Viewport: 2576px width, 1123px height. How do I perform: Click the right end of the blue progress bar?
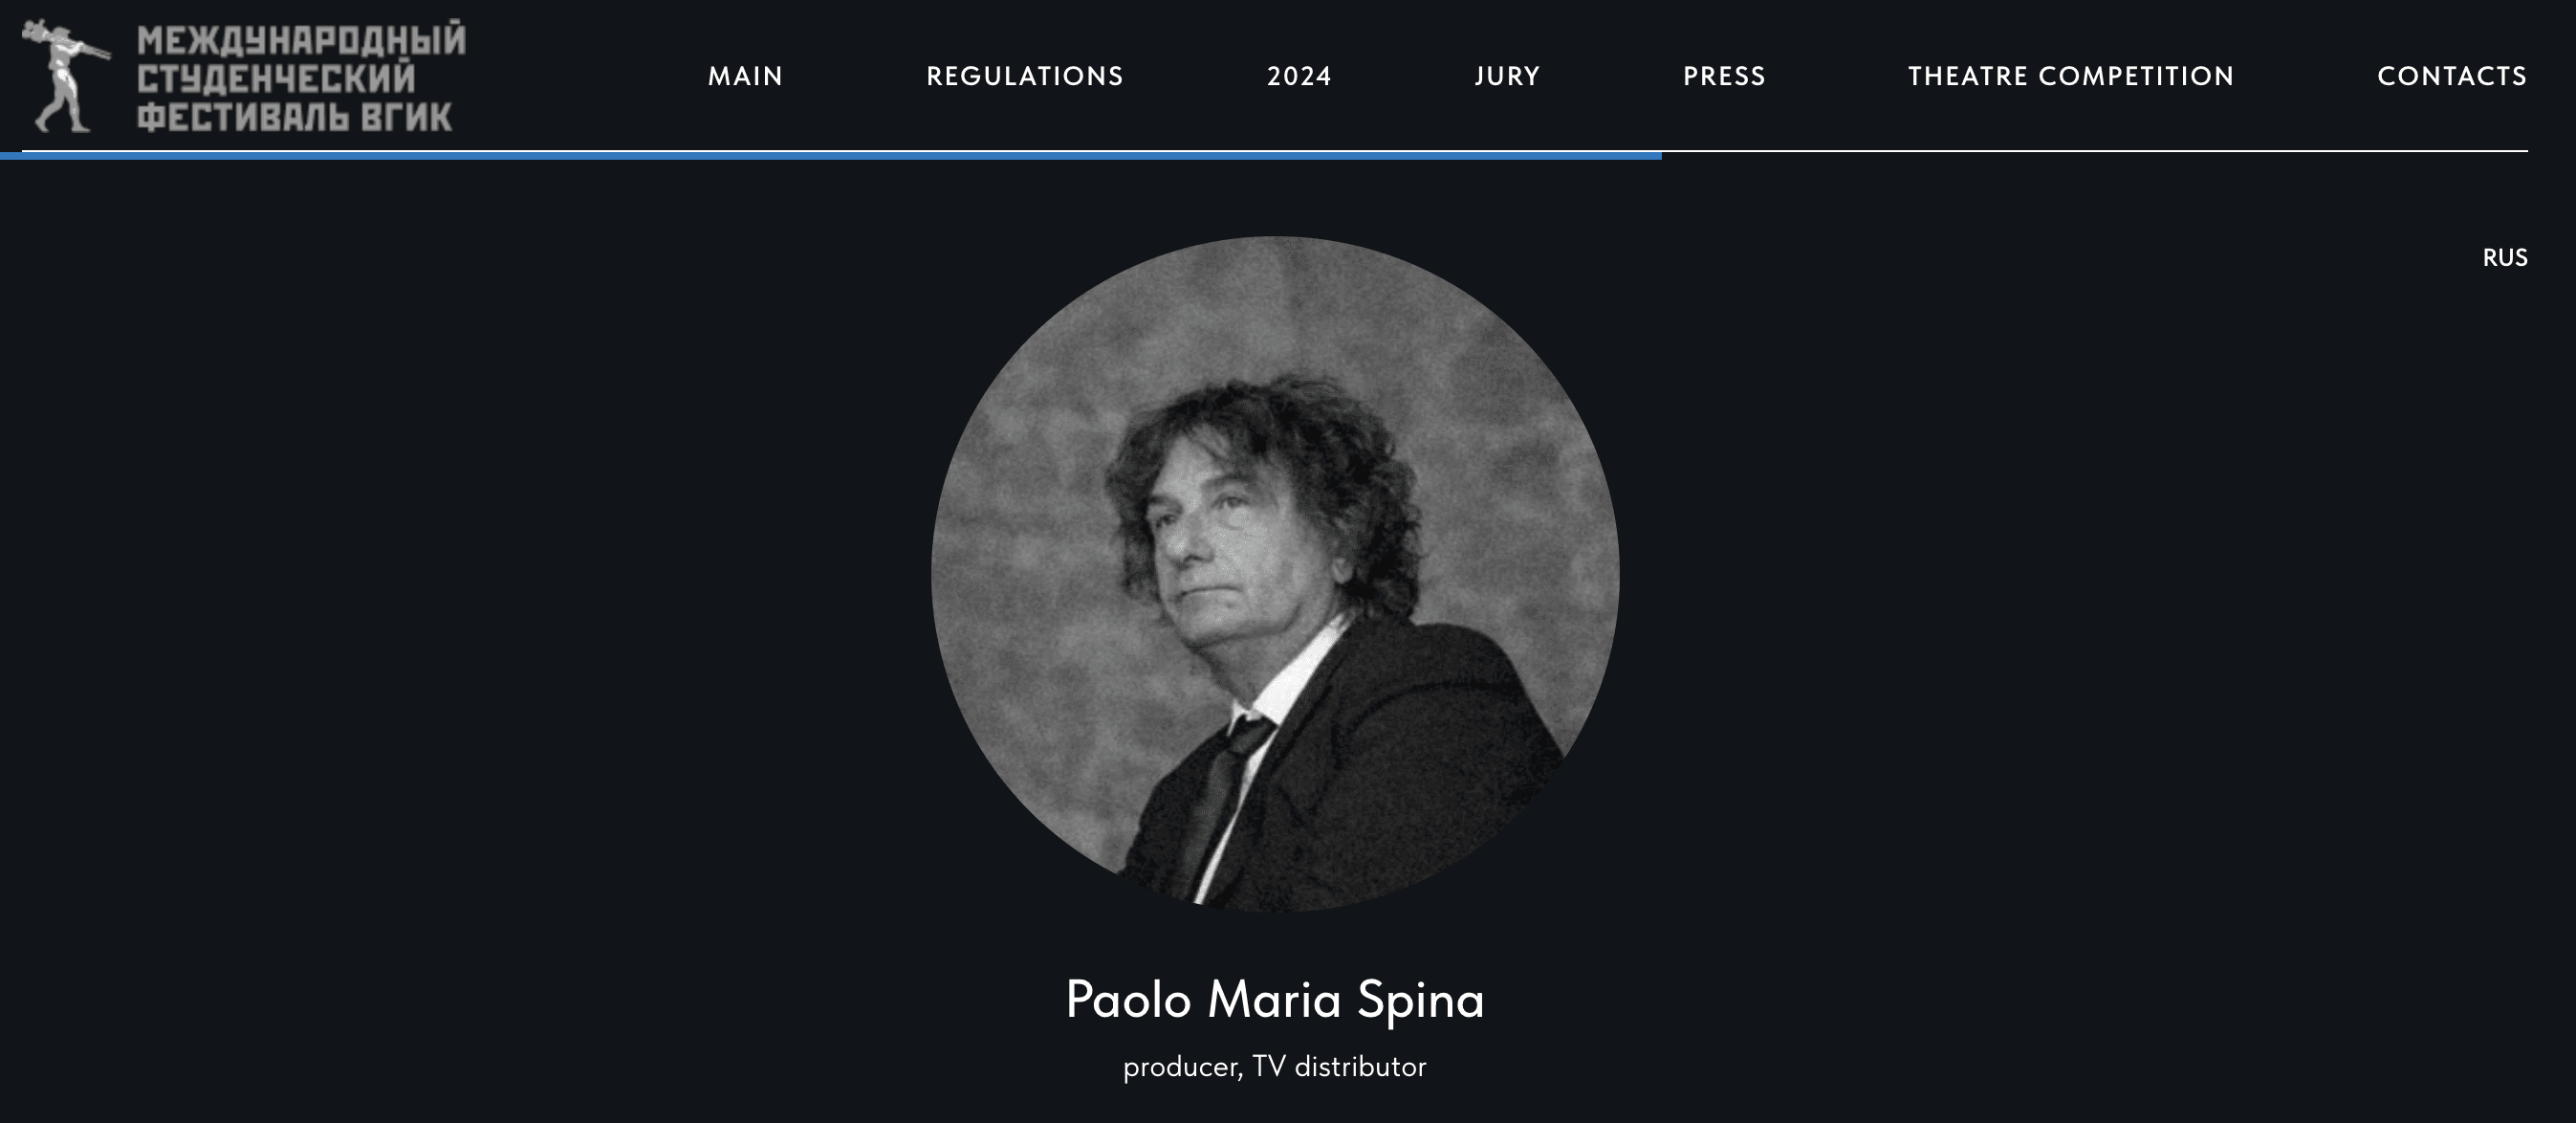click(x=1655, y=155)
